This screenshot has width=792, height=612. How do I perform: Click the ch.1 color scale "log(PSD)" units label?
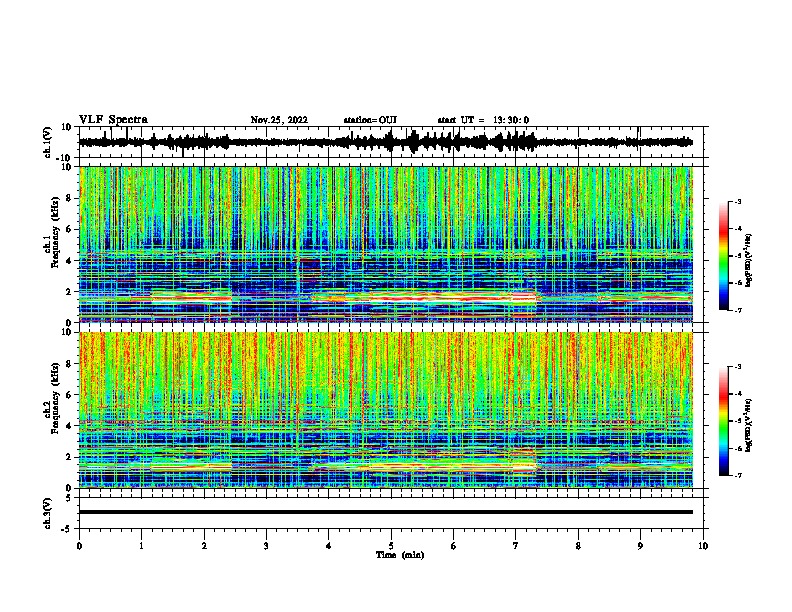click(x=749, y=260)
